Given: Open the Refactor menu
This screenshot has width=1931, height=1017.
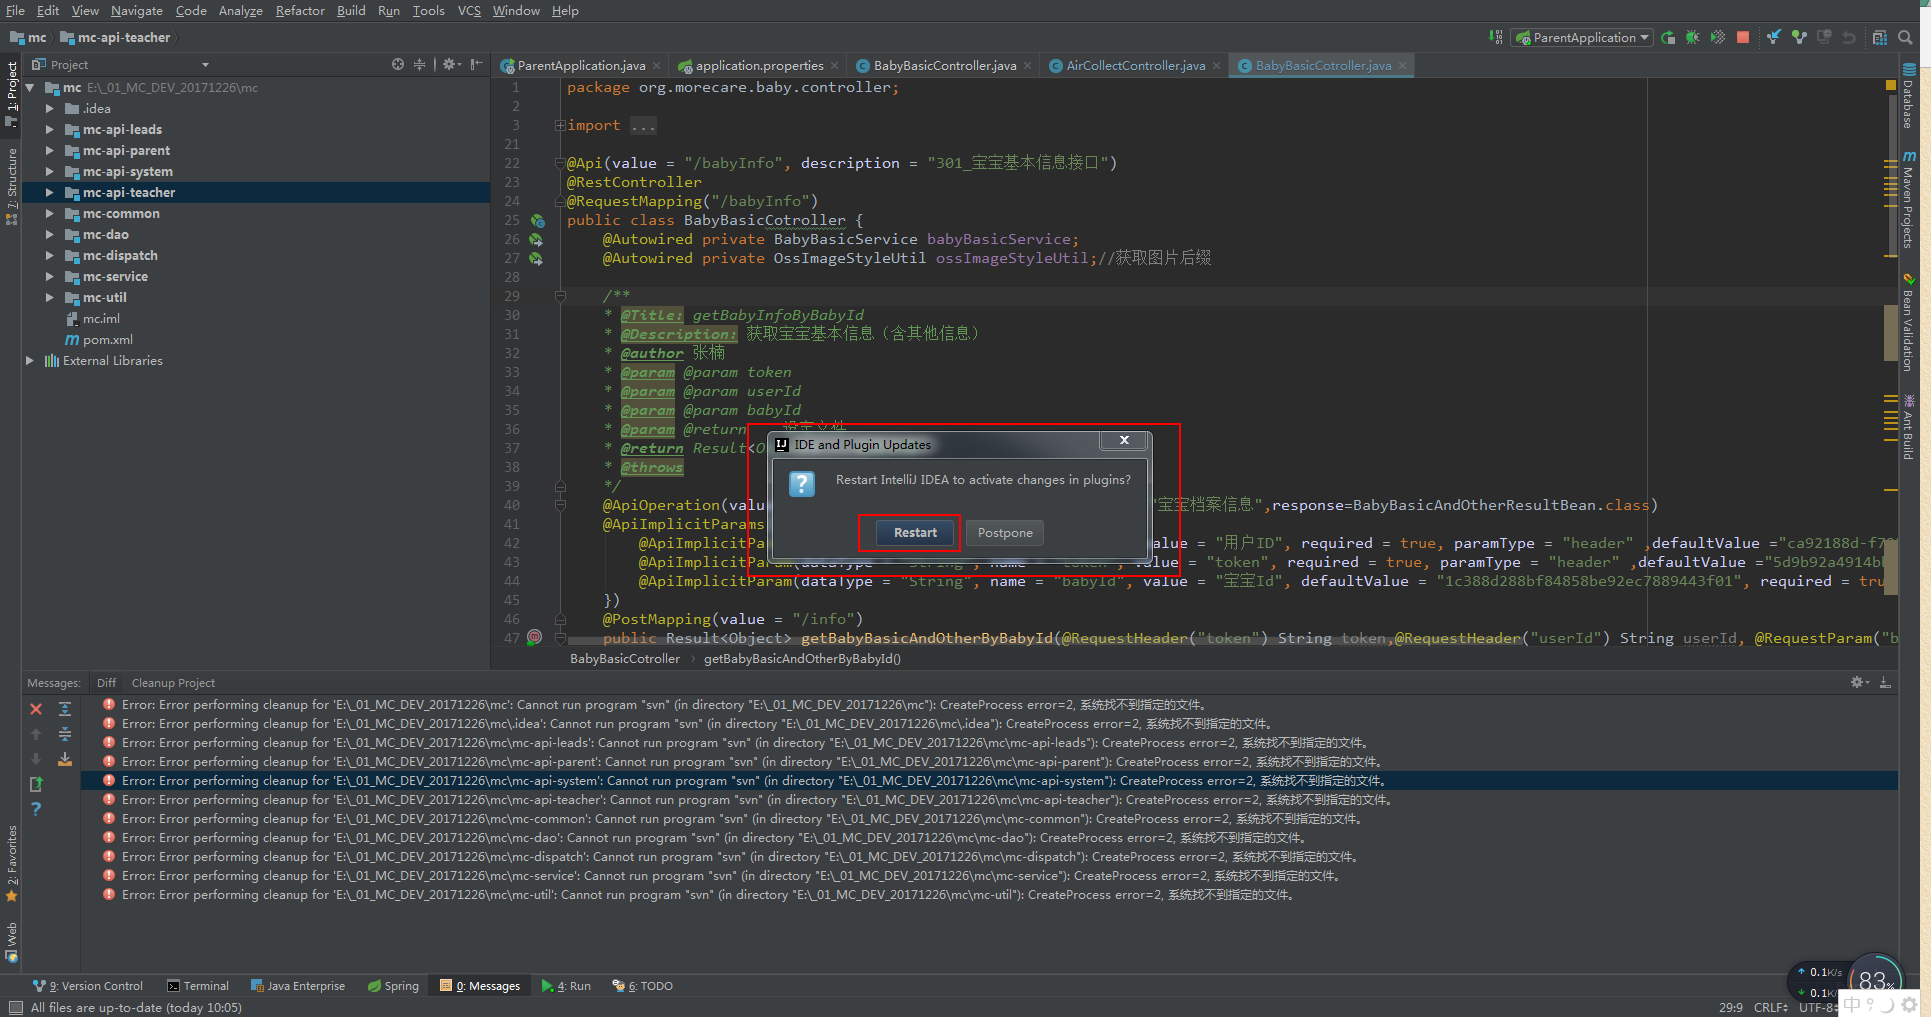Looking at the screenshot, I should point(300,10).
